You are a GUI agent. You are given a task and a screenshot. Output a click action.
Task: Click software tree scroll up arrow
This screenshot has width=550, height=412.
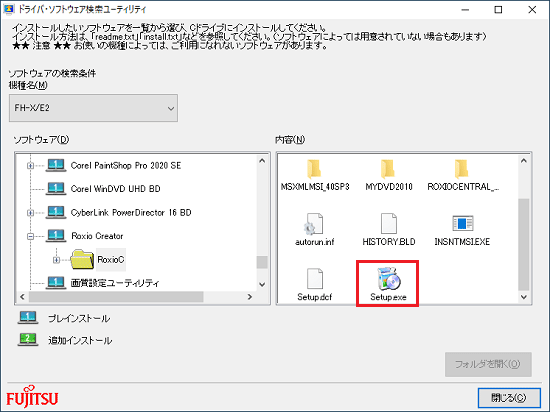[x=262, y=161]
